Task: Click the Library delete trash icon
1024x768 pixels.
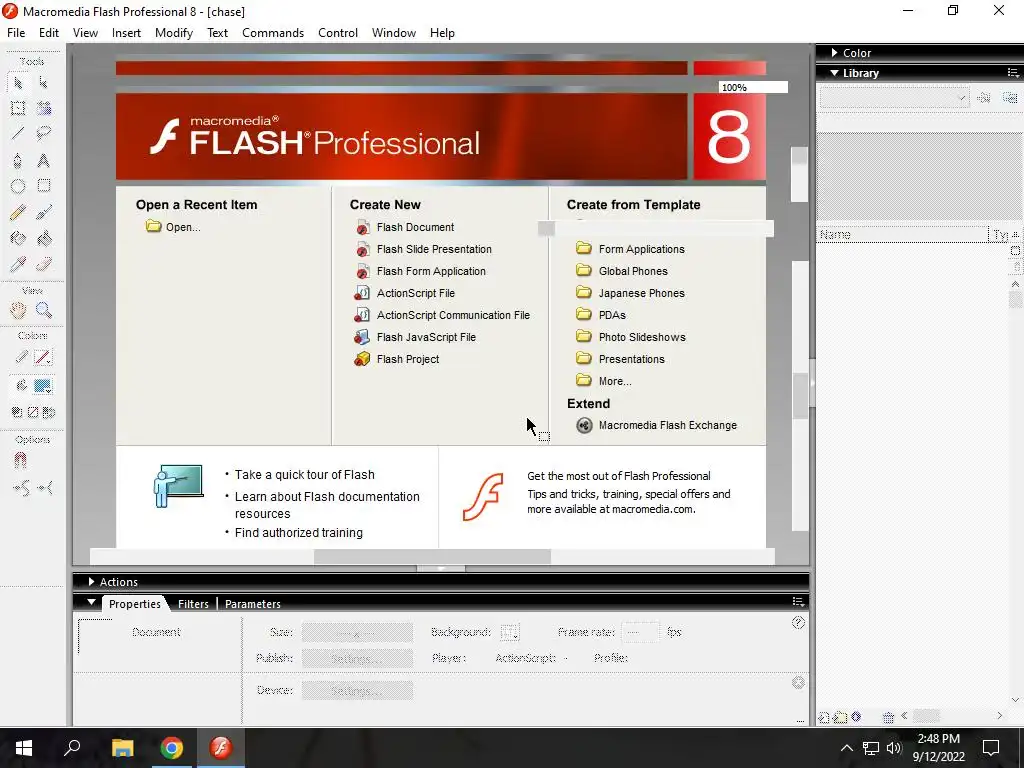Action: 888,717
